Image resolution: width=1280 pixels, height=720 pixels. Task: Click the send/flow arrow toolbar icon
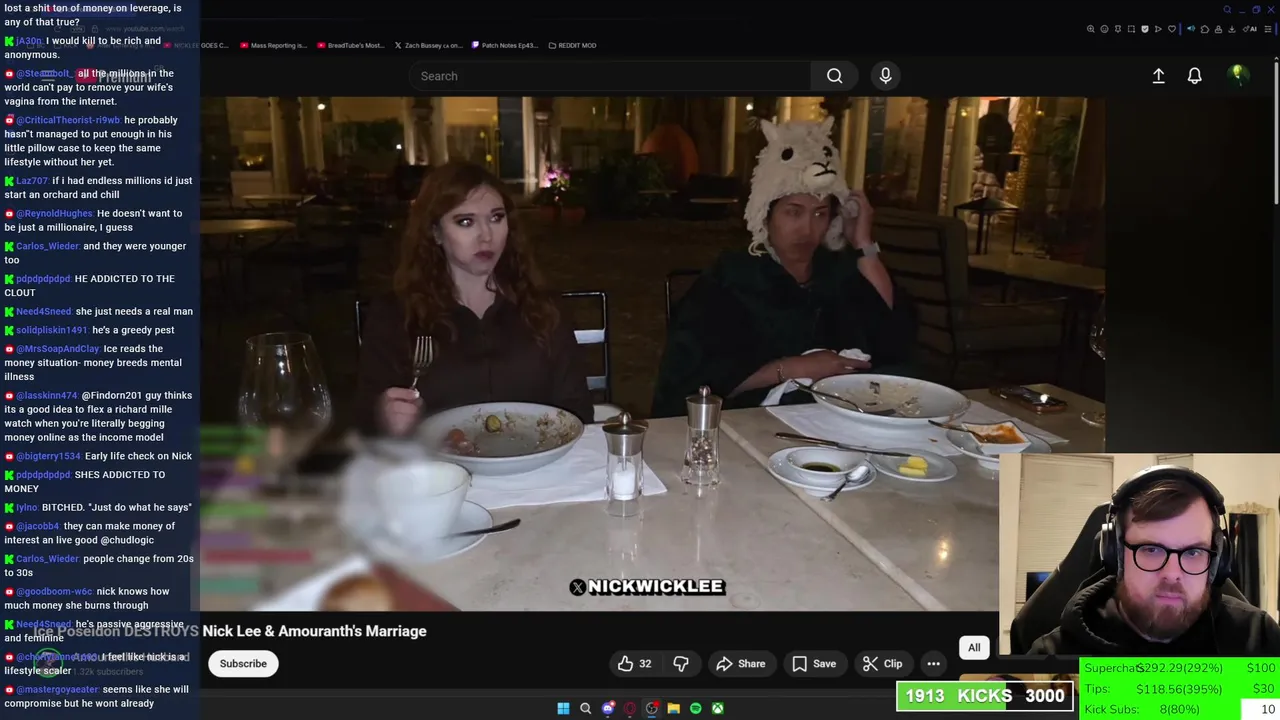[x=1158, y=29]
